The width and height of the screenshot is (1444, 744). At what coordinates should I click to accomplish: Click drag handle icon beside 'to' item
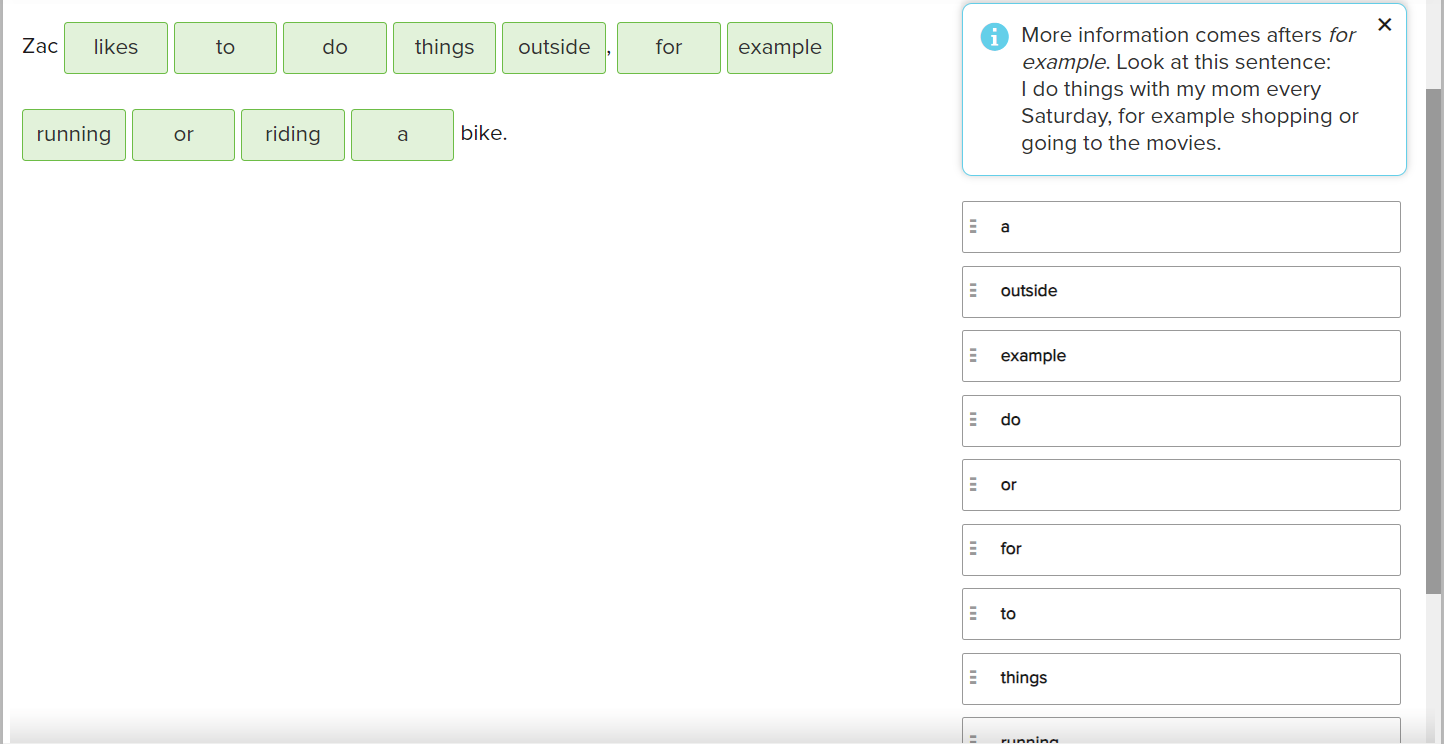coord(973,614)
